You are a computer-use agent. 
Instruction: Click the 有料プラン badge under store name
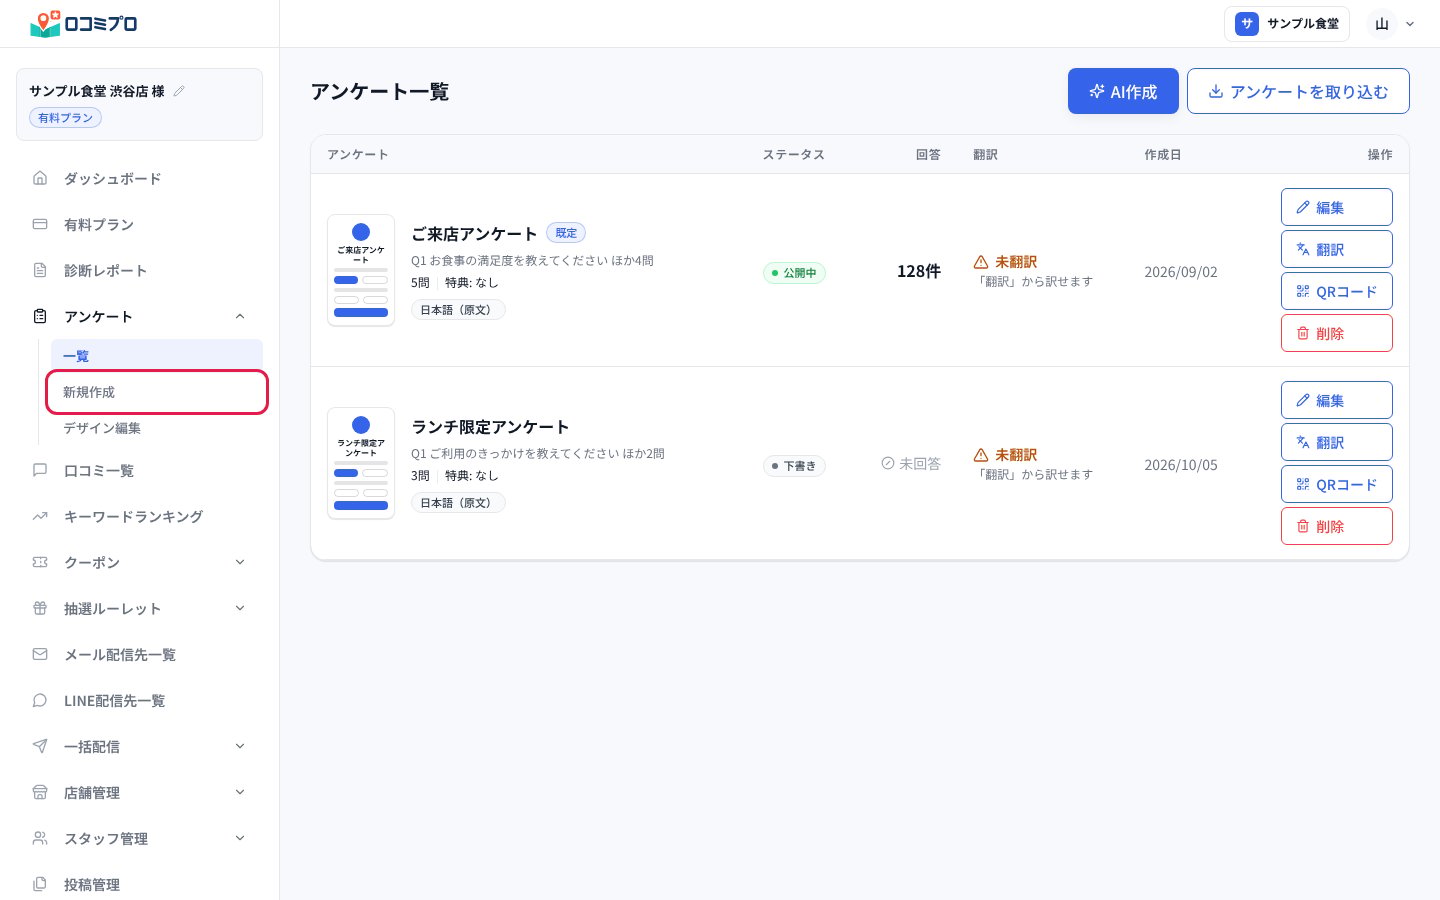pos(65,118)
